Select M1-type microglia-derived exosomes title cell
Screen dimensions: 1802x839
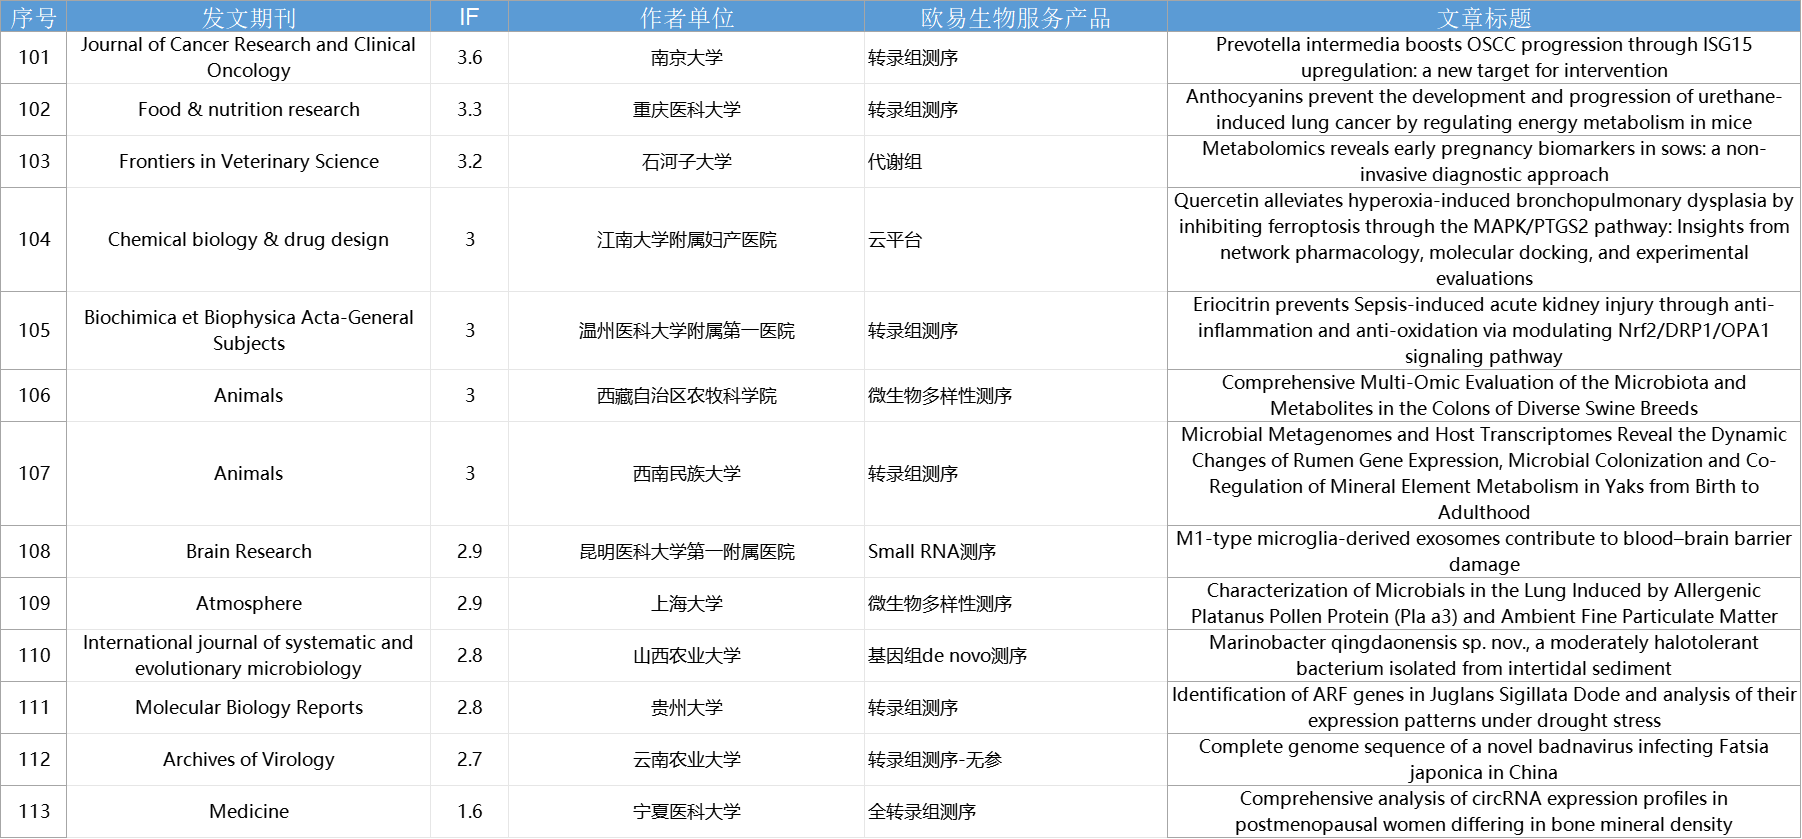[1484, 552]
